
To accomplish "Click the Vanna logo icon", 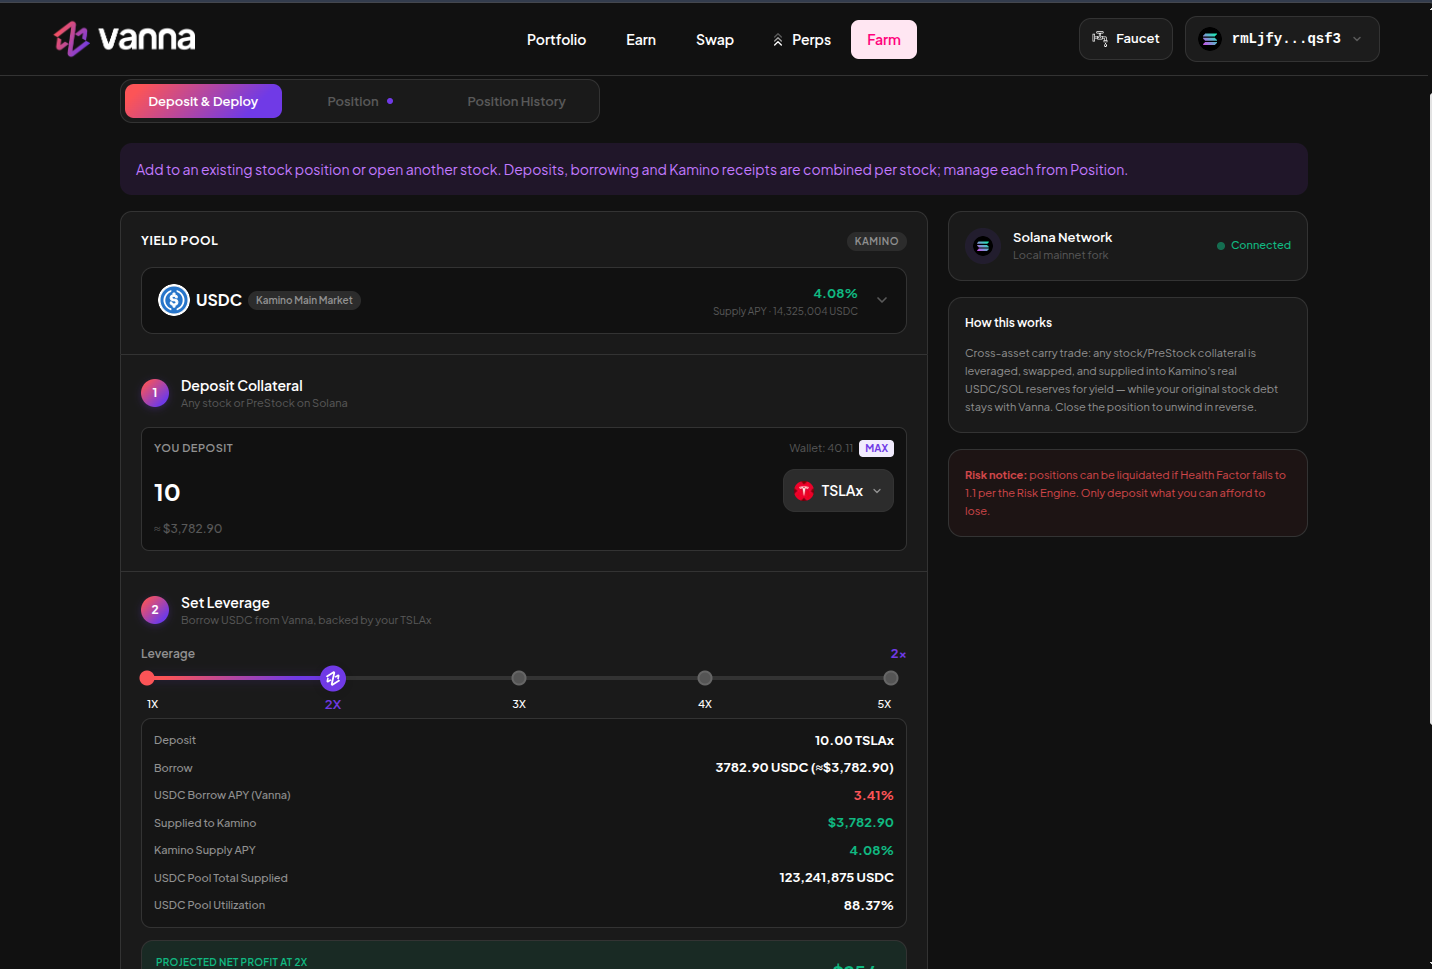I will tap(72, 39).
